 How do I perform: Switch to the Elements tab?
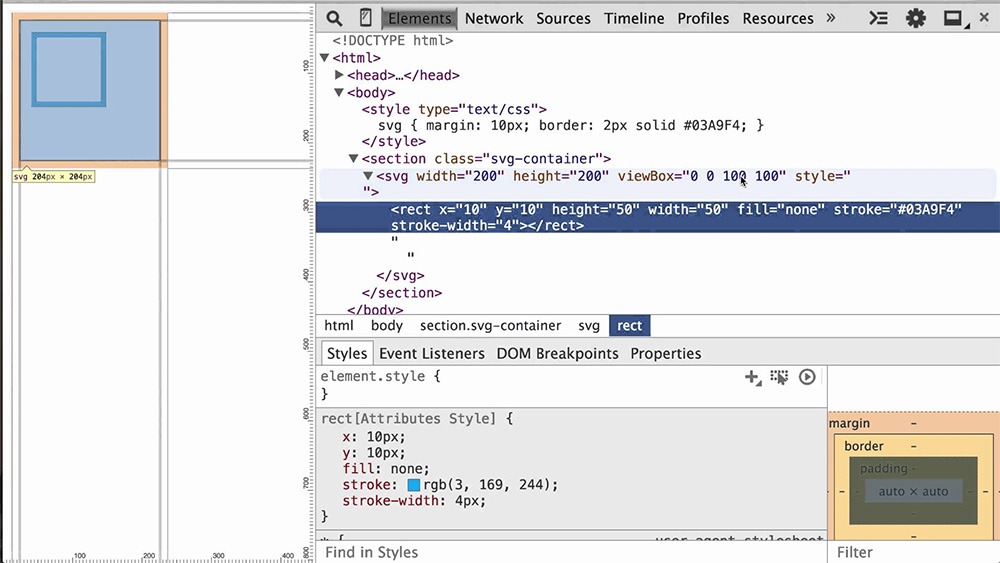(x=419, y=18)
